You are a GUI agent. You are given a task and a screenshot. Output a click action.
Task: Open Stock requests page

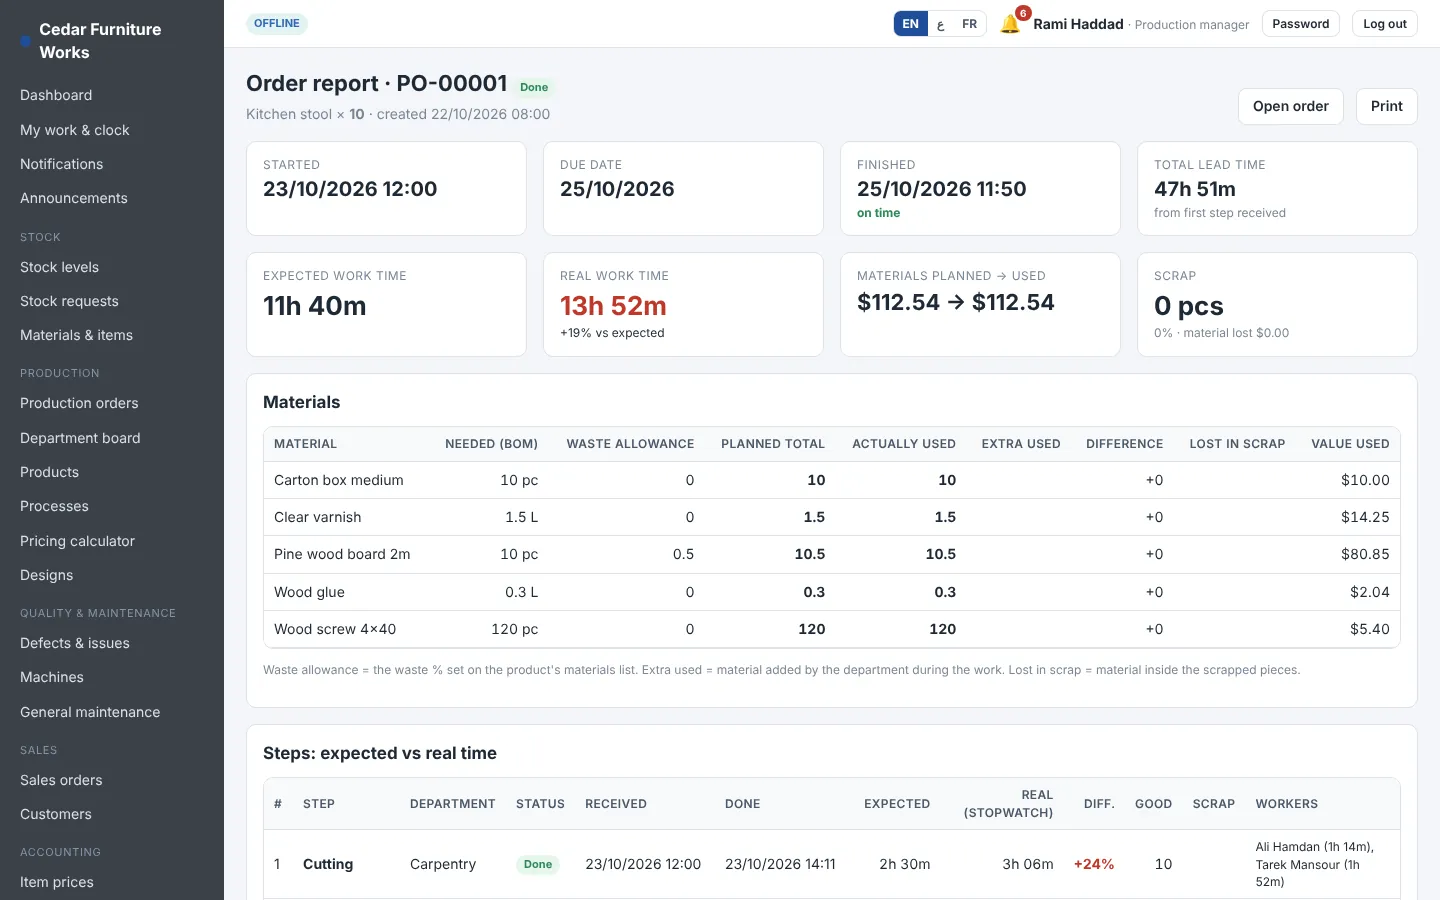[69, 301]
